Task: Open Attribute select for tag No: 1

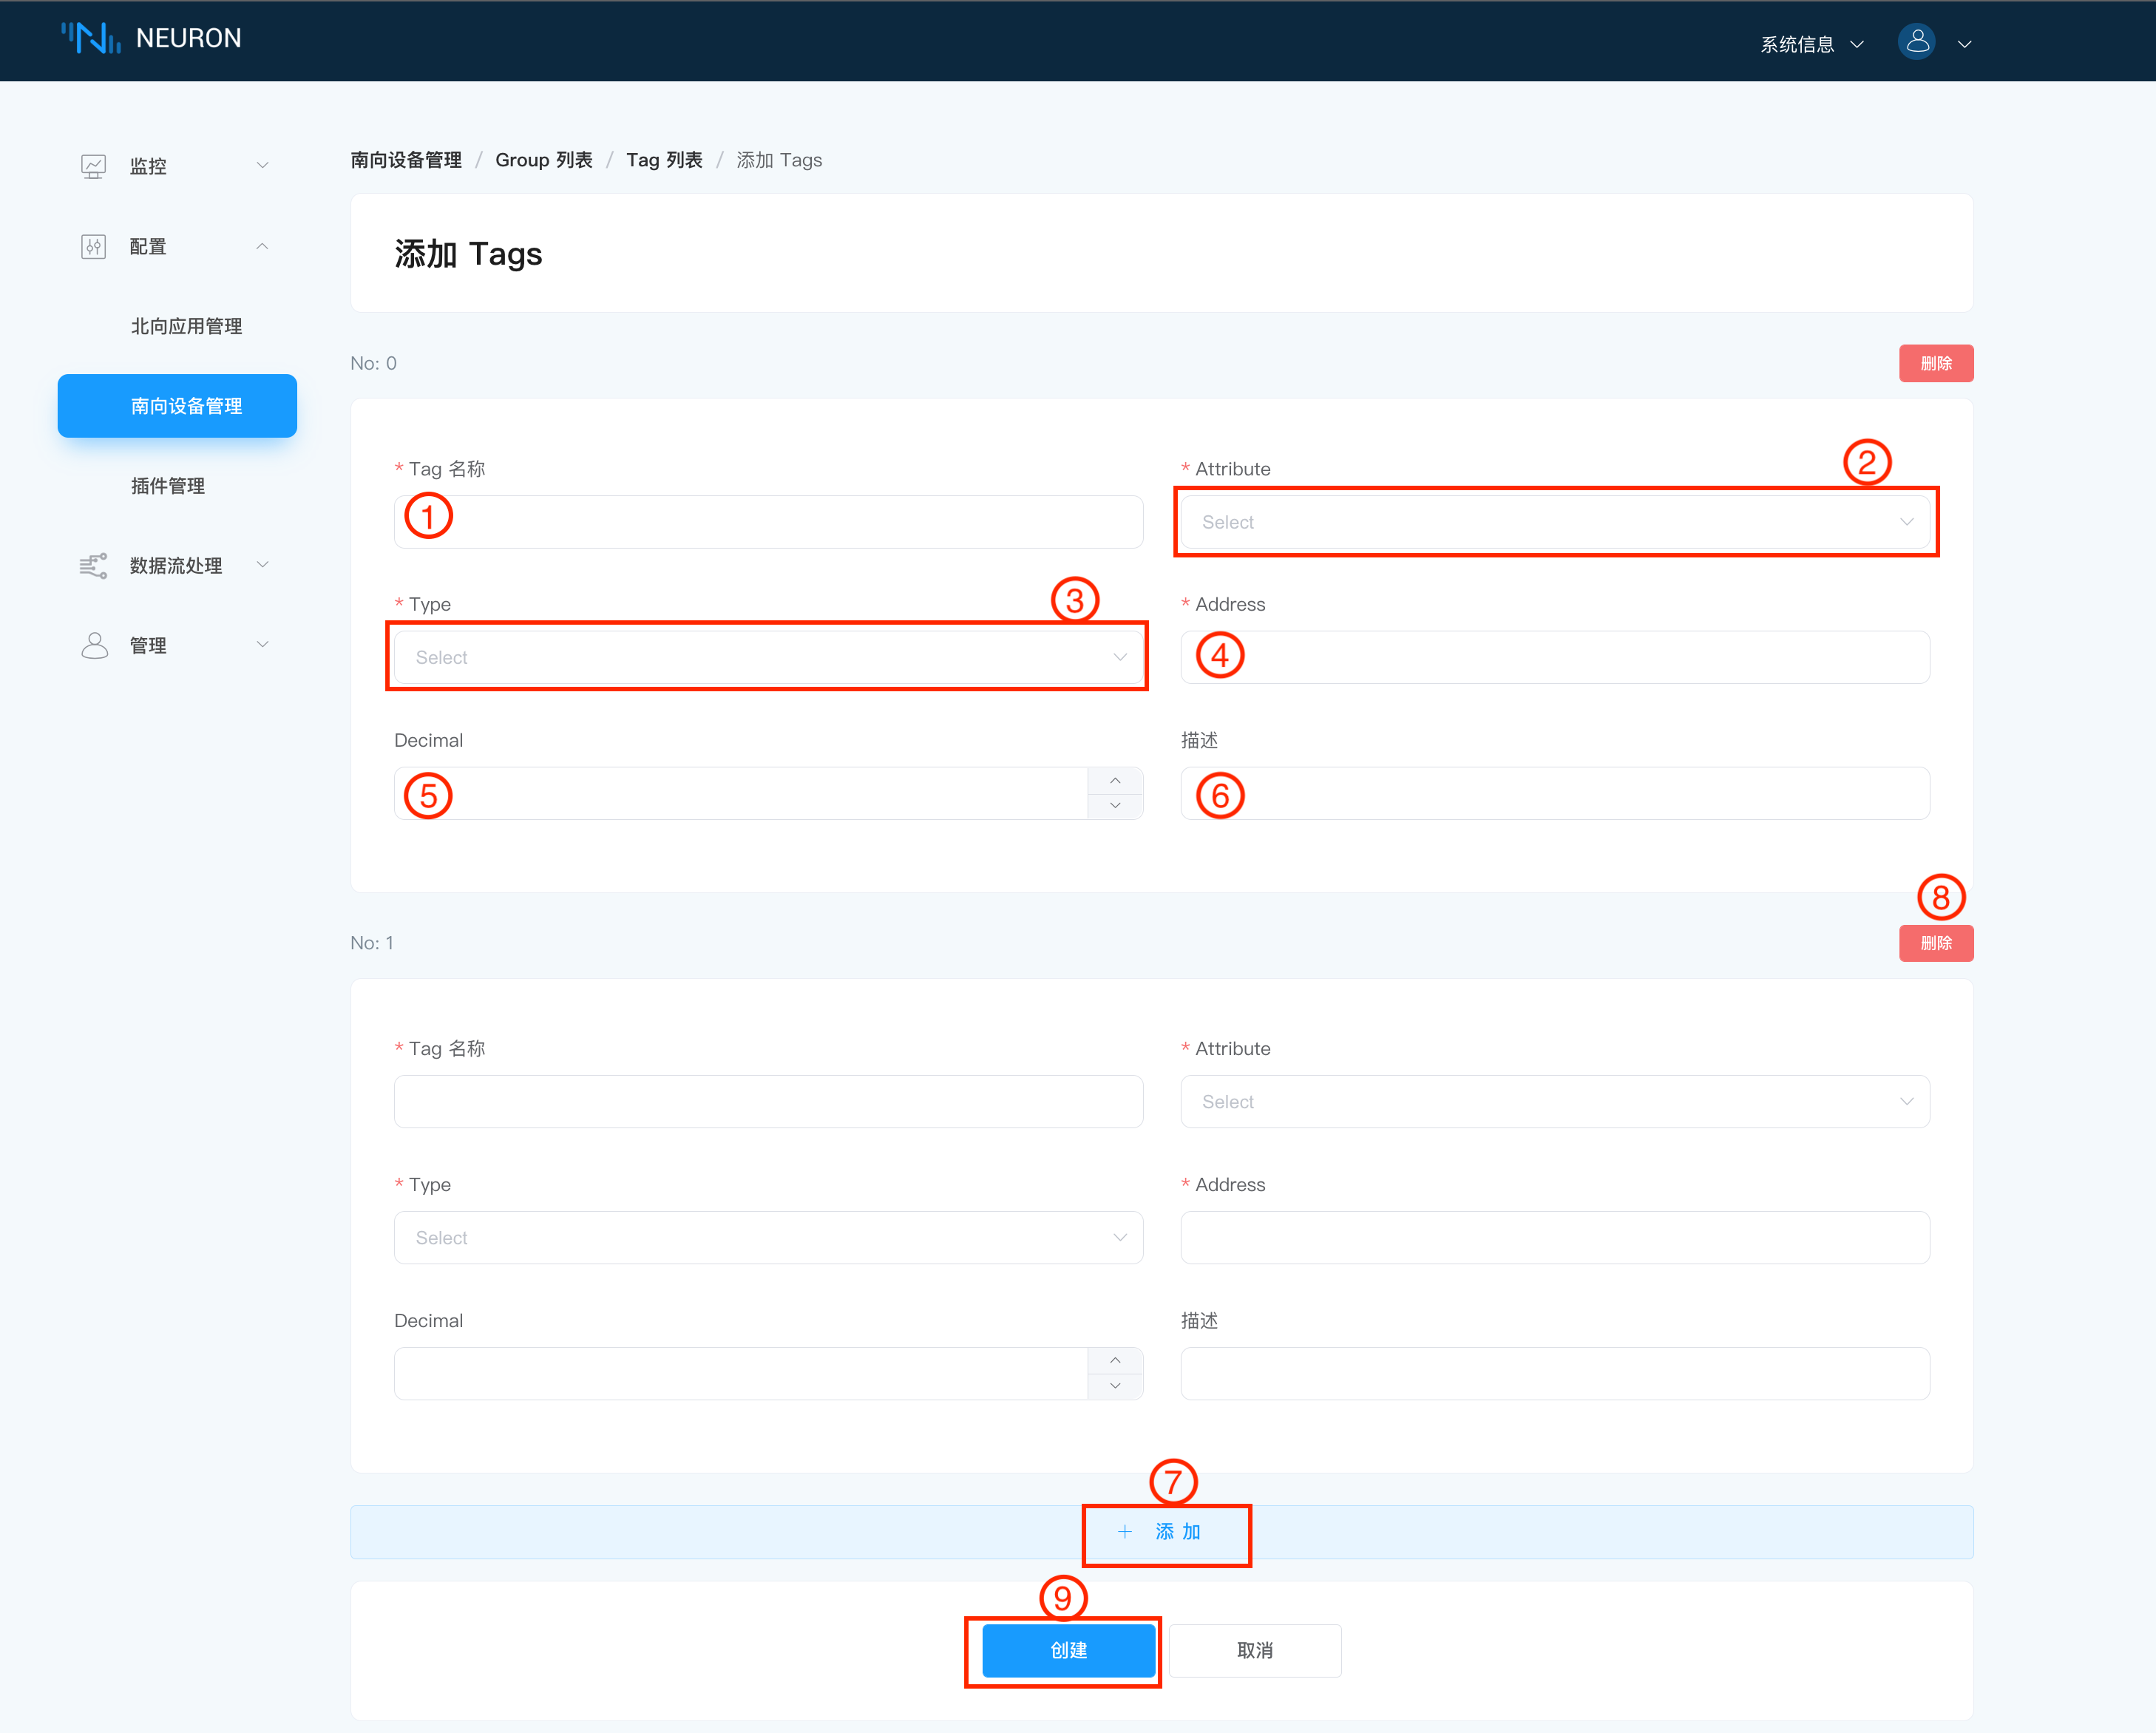Action: (x=1555, y=1102)
